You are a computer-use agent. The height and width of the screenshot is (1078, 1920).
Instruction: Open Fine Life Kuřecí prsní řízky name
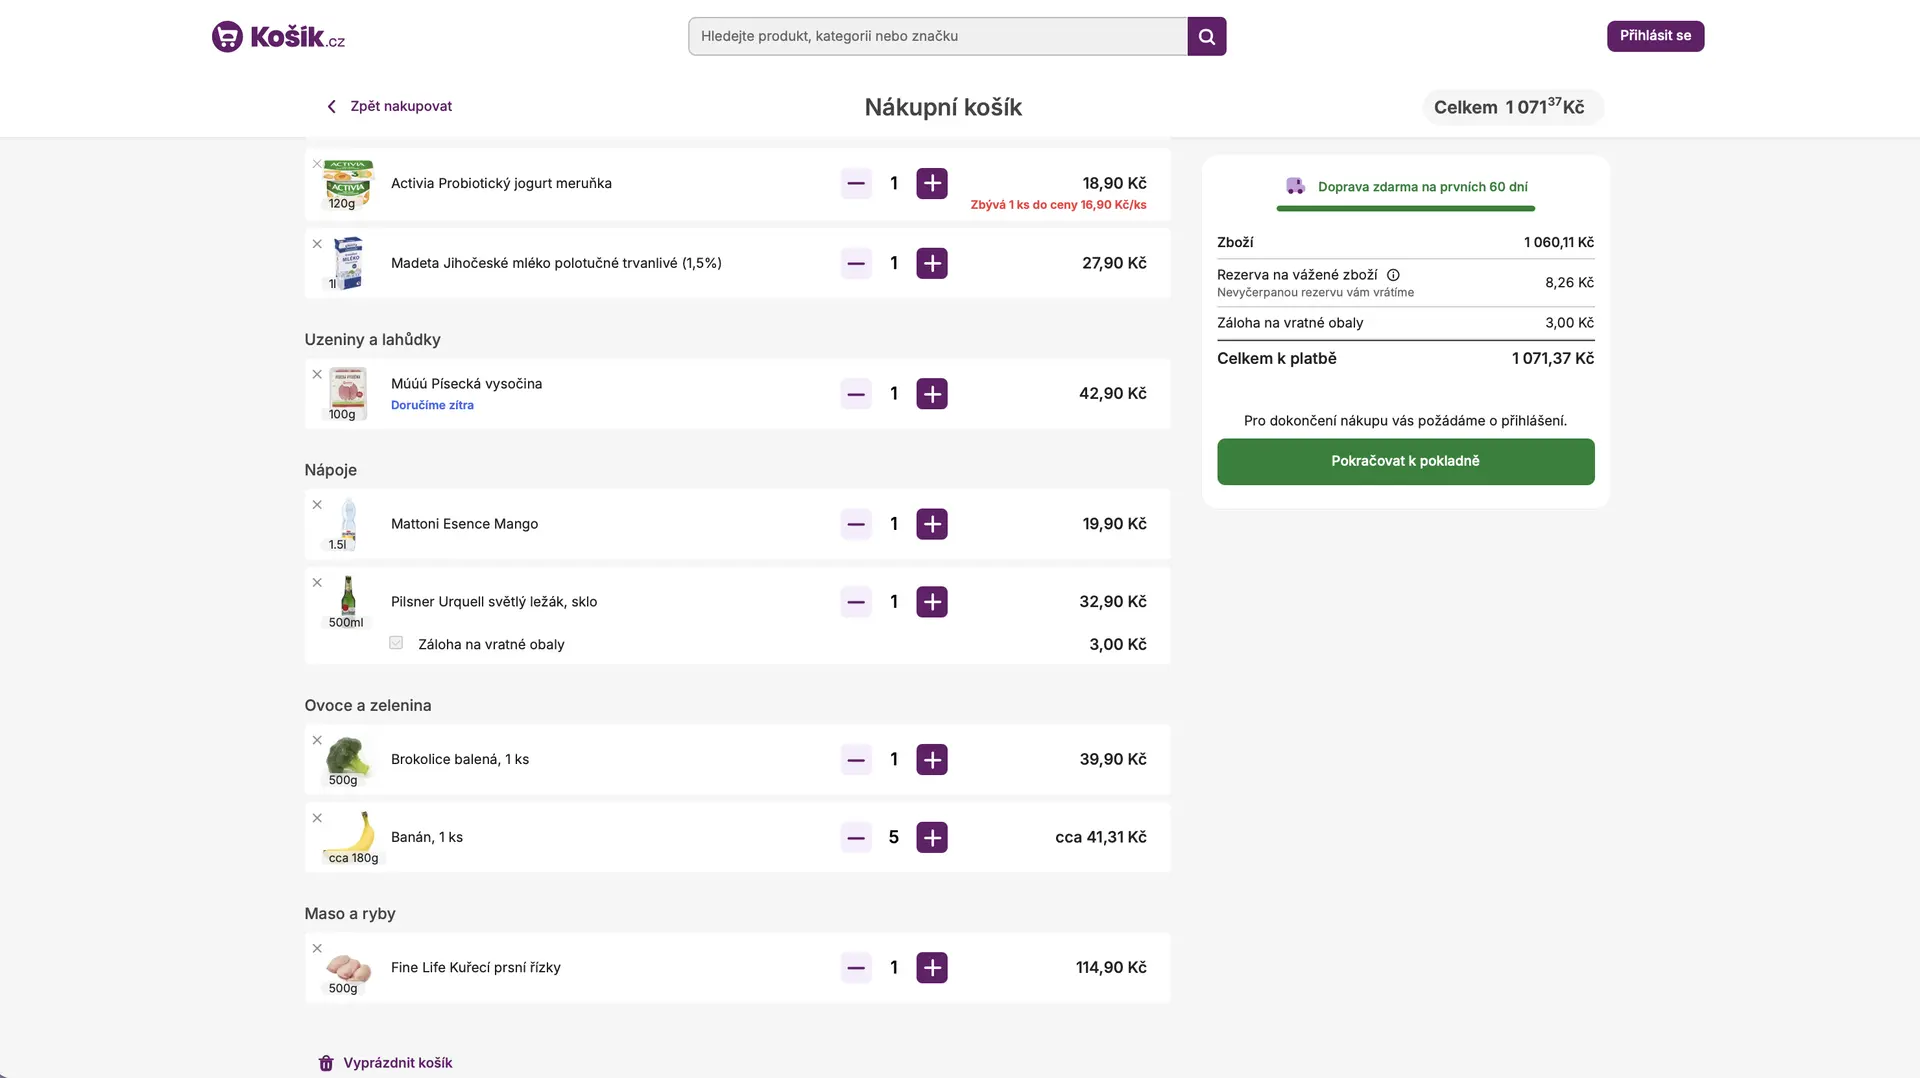click(476, 968)
